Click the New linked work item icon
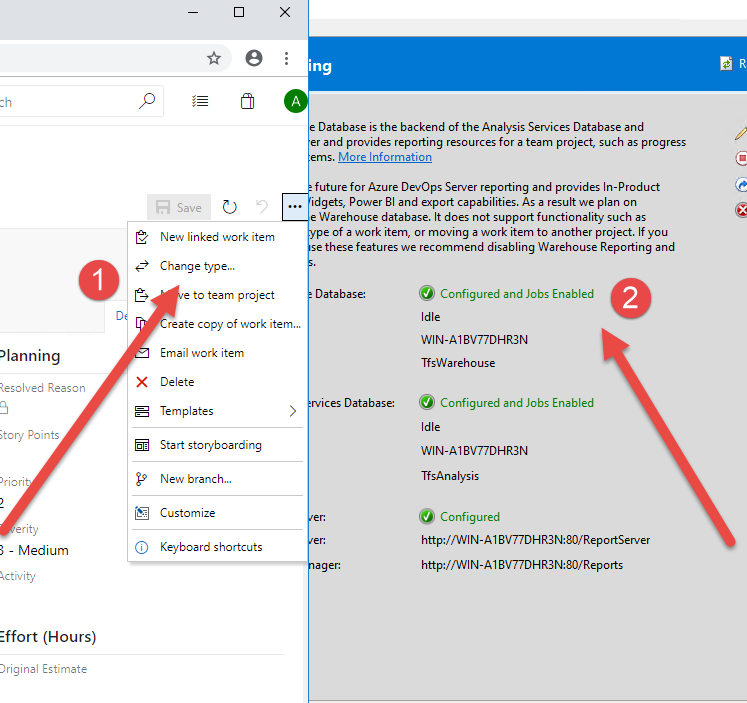The width and height of the screenshot is (747, 703). tap(142, 237)
